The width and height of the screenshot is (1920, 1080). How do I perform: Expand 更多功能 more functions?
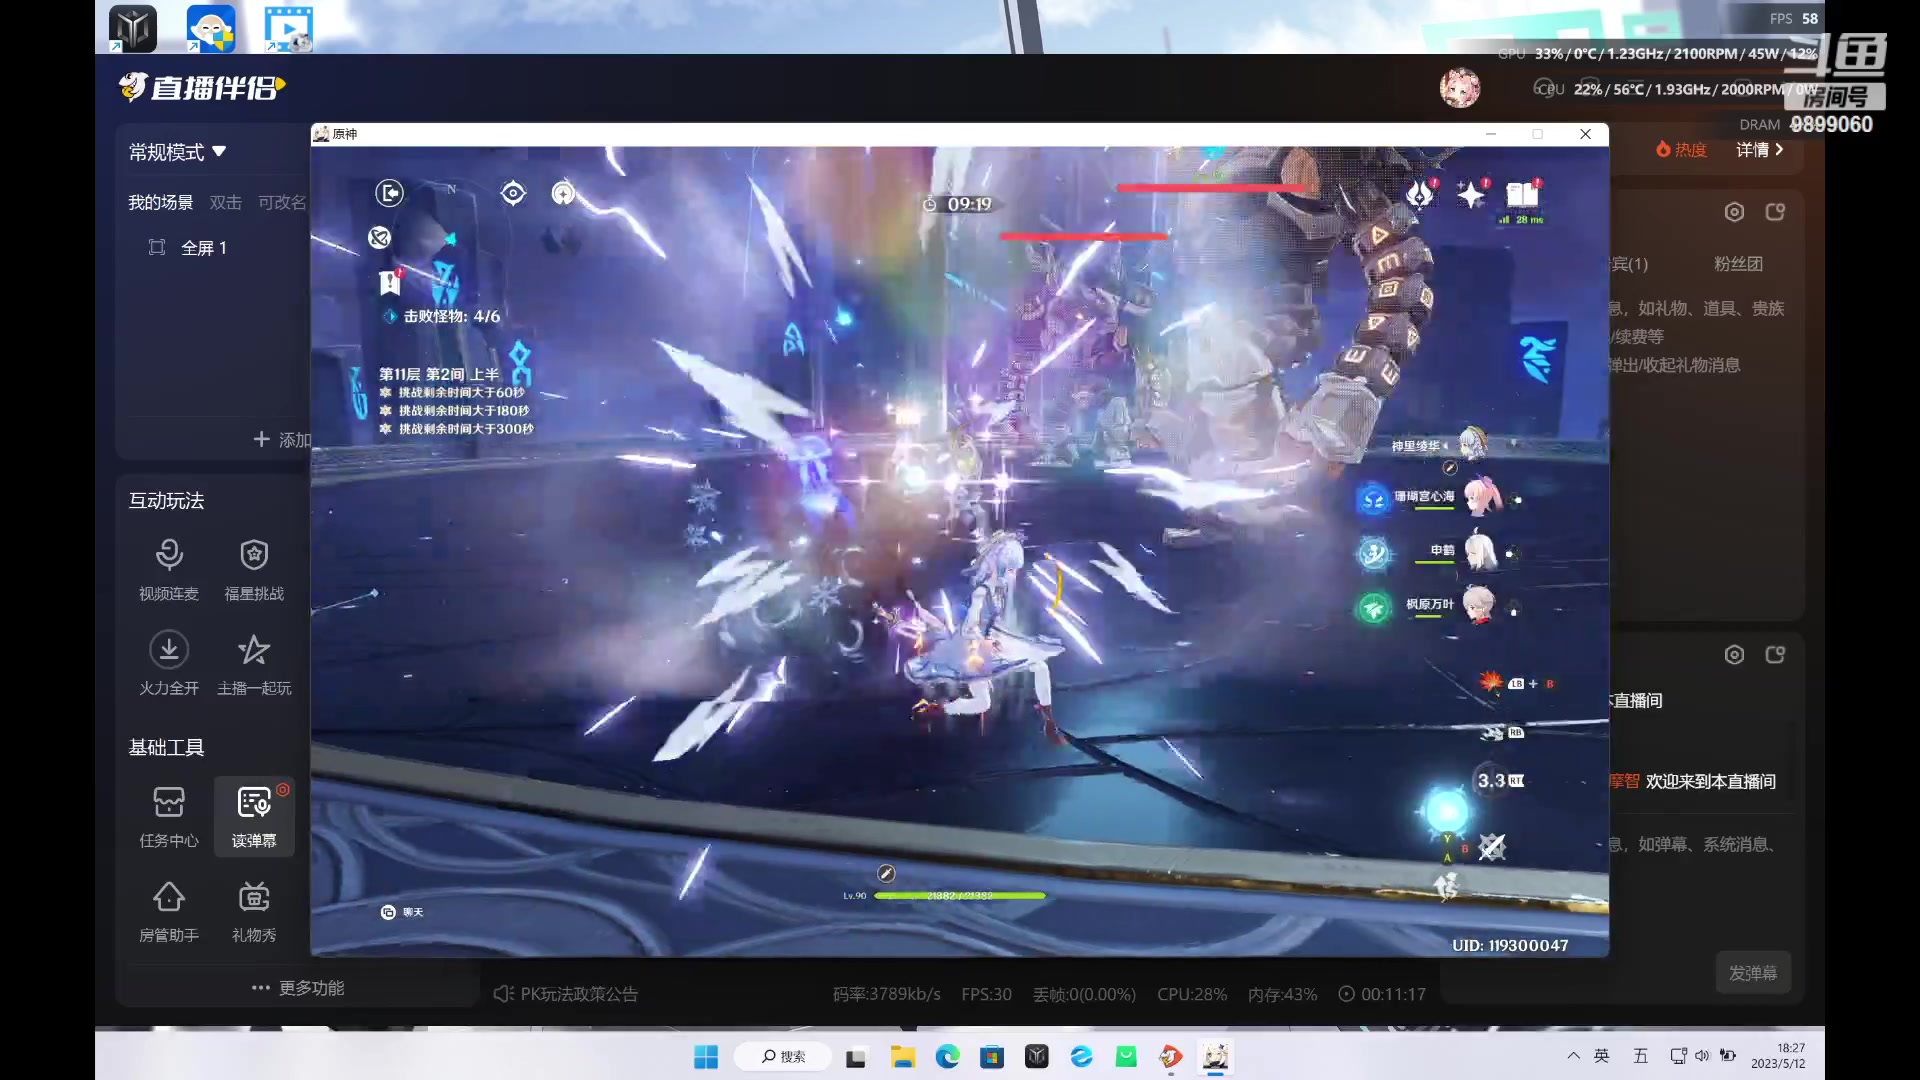[x=298, y=988]
